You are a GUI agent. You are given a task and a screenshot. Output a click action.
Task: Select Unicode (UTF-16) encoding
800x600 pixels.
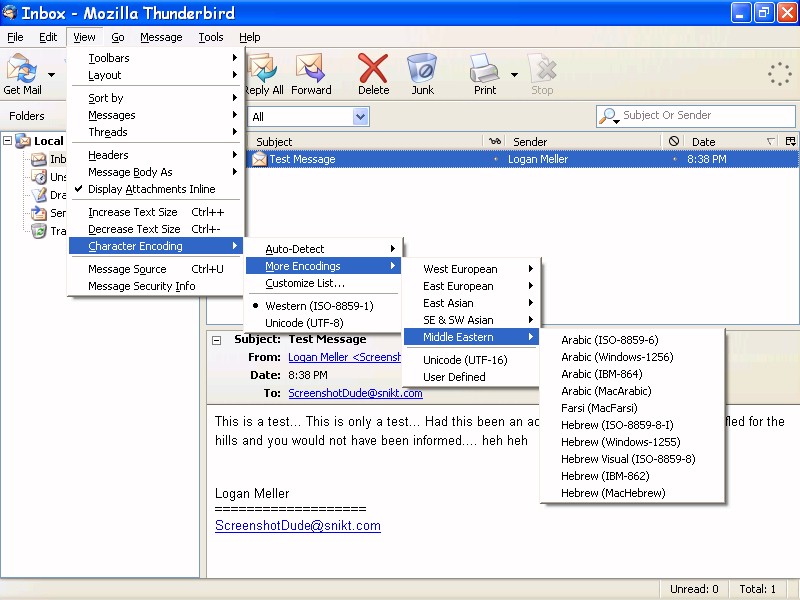tap(471, 360)
